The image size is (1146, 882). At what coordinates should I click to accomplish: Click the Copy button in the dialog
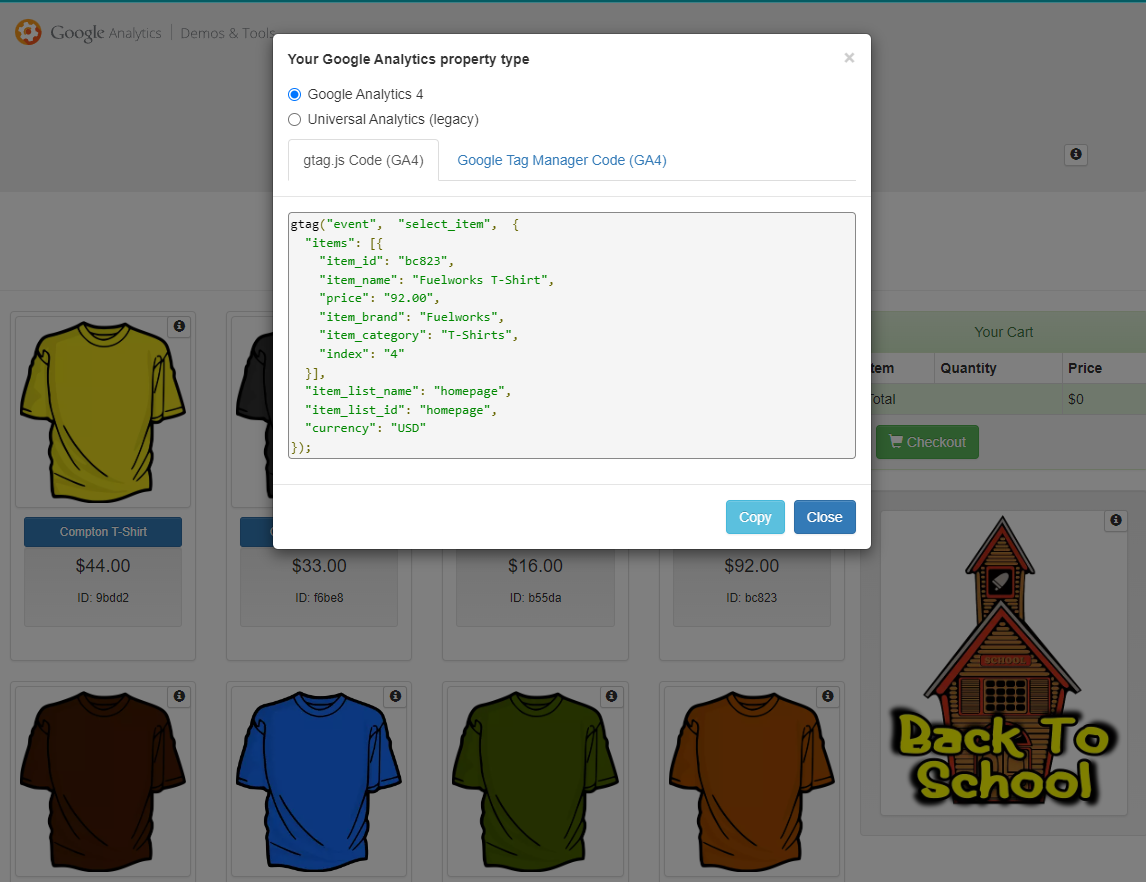(x=755, y=517)
